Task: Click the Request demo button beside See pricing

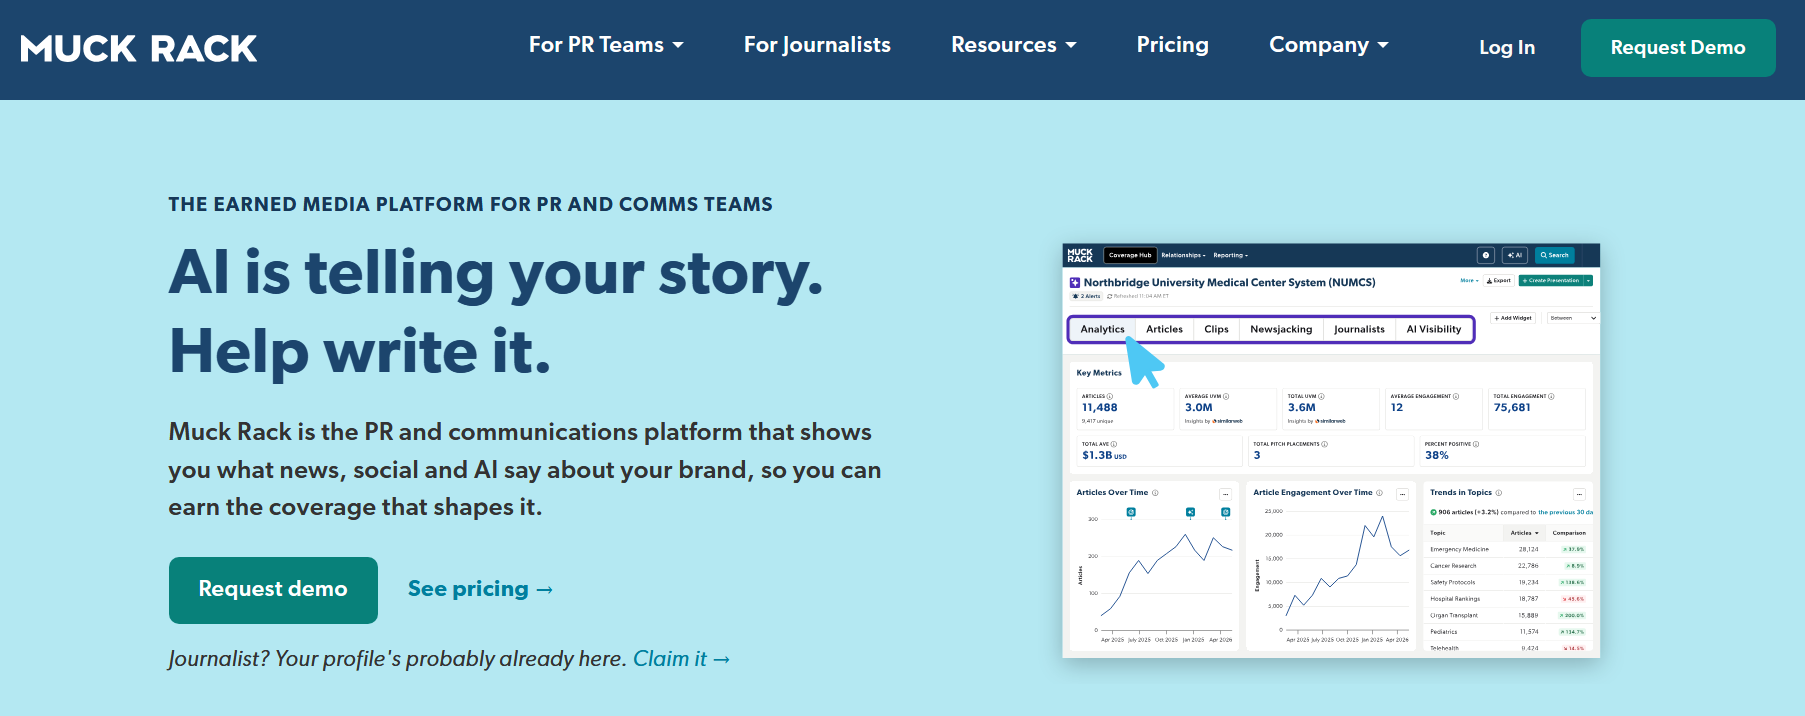Action: (x=273, y=590)
